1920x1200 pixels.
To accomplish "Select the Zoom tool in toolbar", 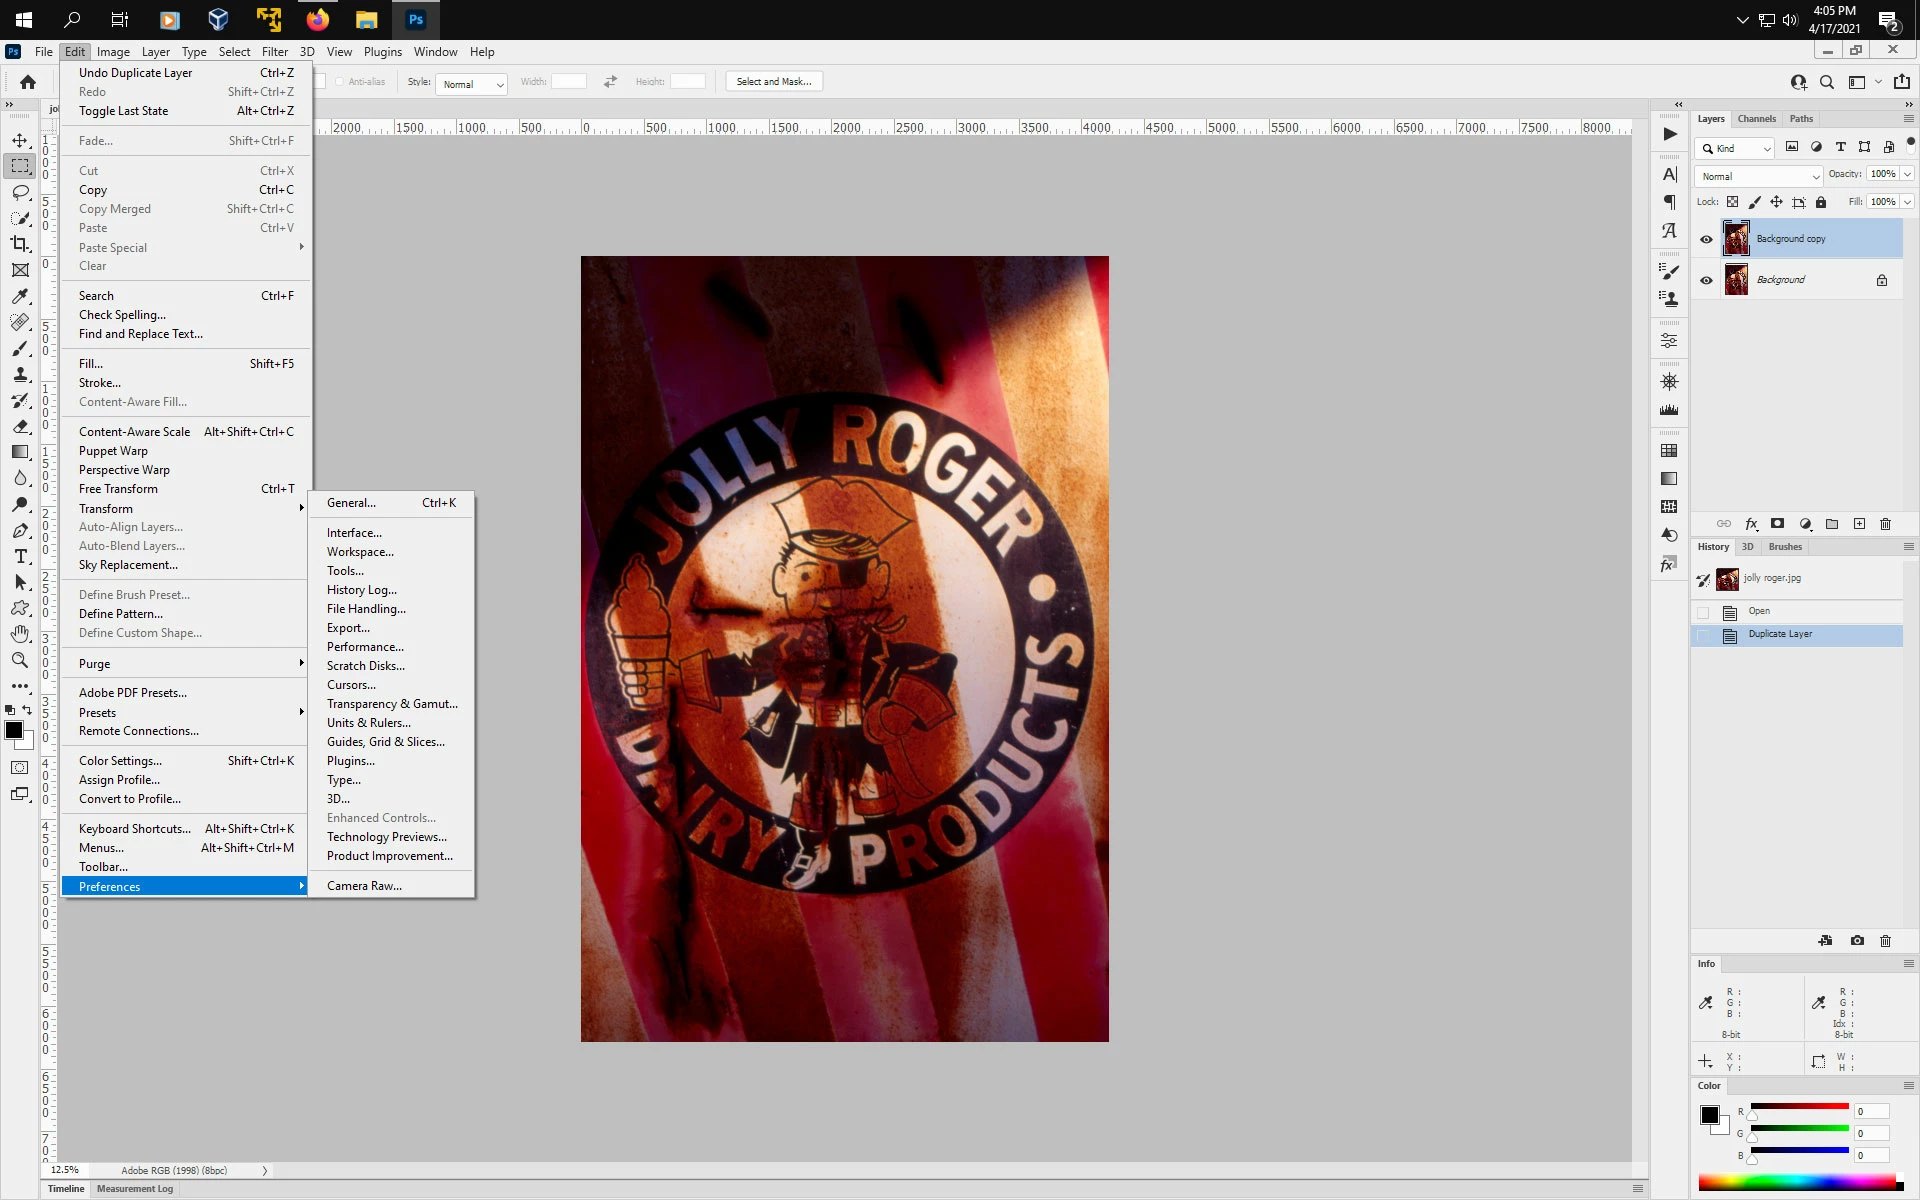I will (20, 660).
